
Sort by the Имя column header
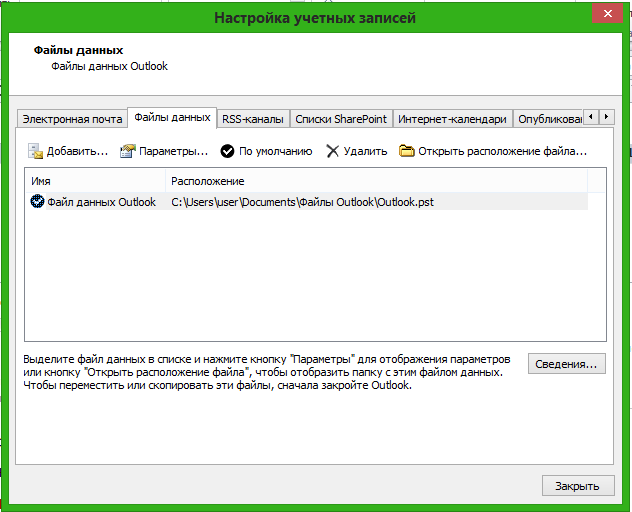95,181
